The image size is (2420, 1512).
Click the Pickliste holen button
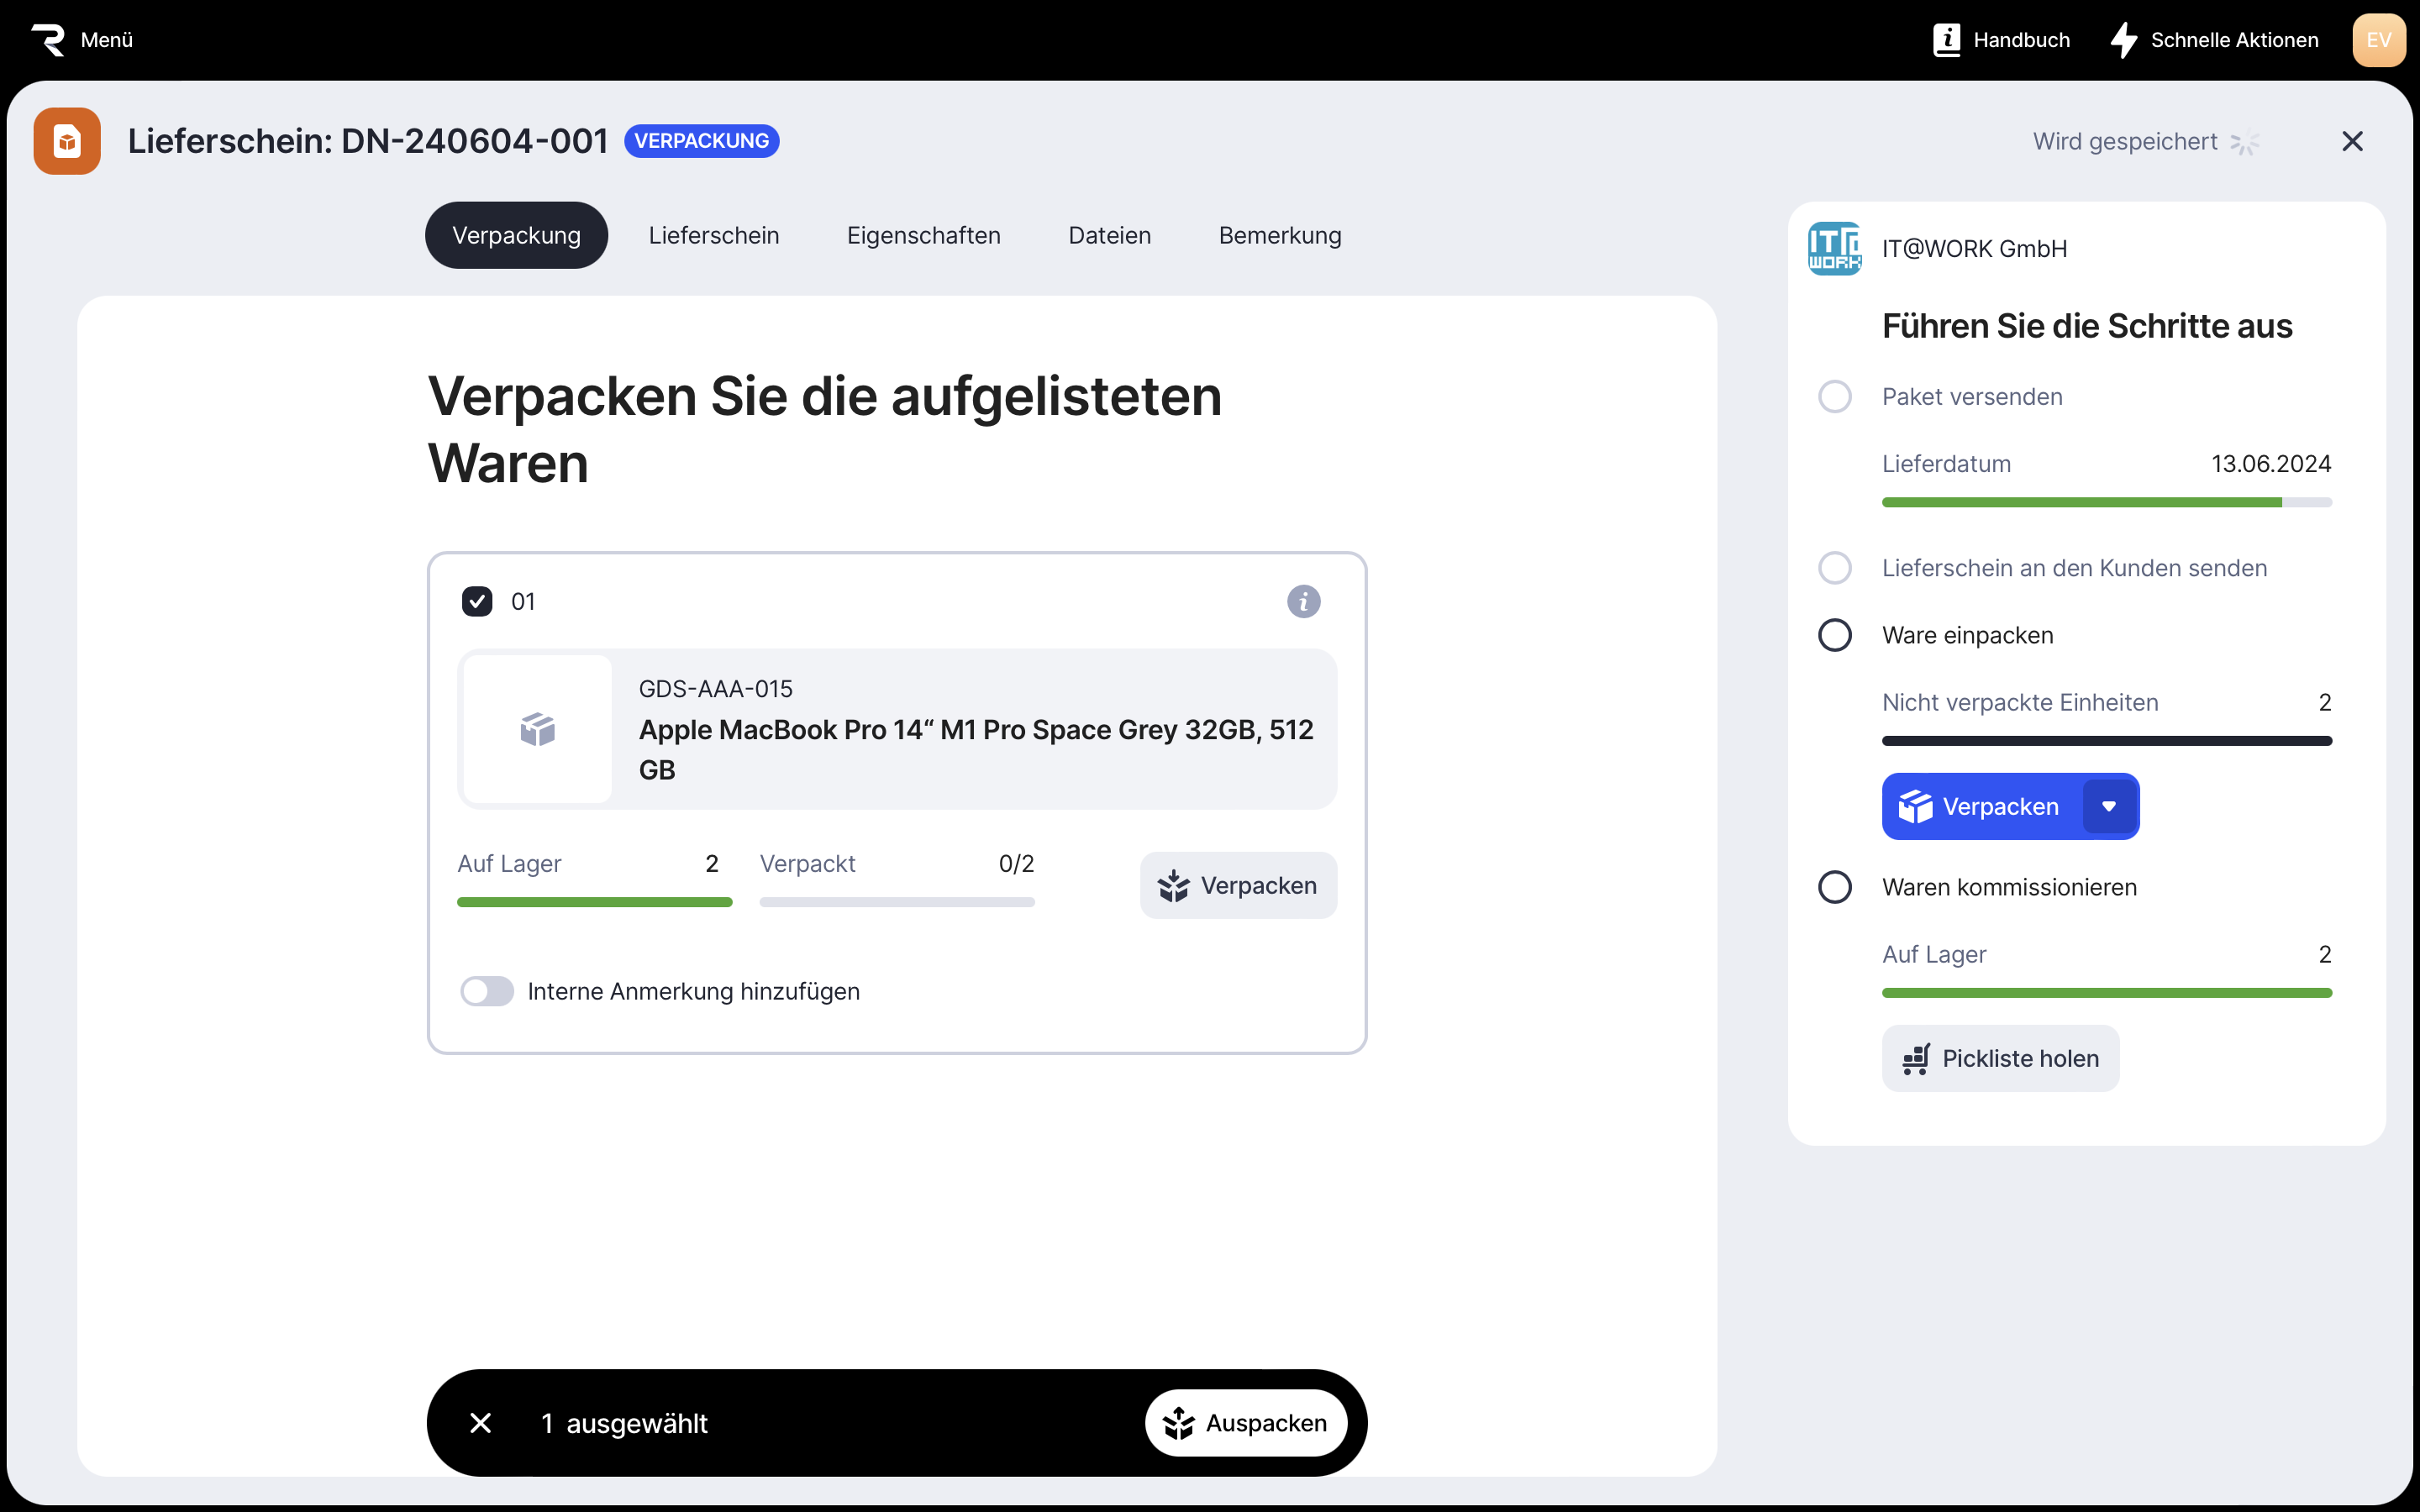click(2000, 1058)
